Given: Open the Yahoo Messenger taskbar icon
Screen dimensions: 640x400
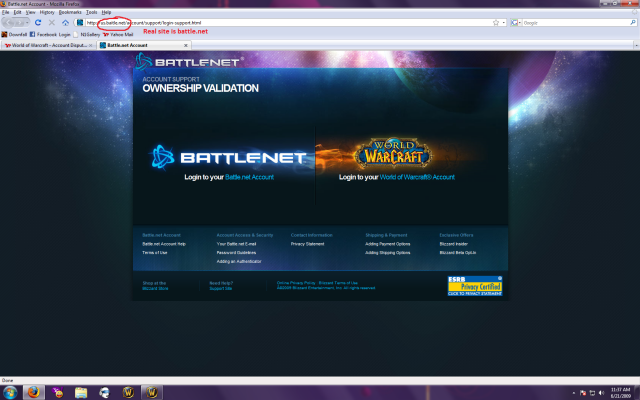Looking at the screenshot, I should click(58, 393).
